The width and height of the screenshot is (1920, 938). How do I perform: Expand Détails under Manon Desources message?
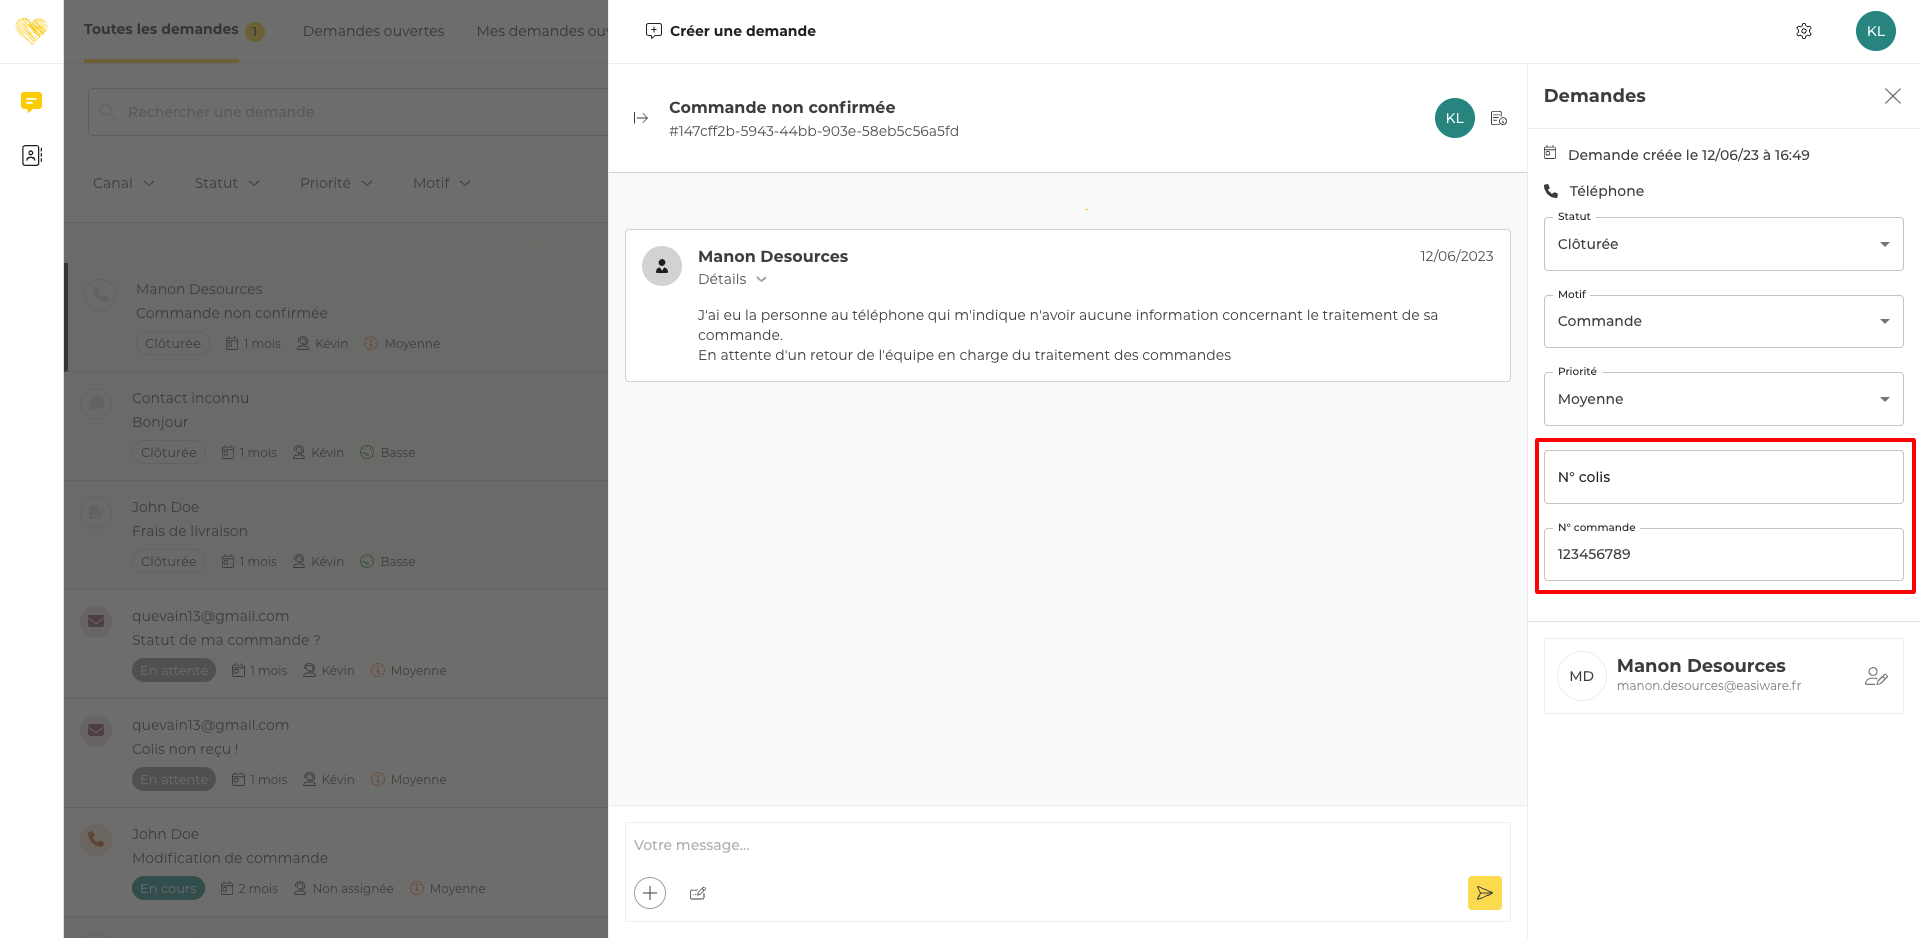point(732,279)
